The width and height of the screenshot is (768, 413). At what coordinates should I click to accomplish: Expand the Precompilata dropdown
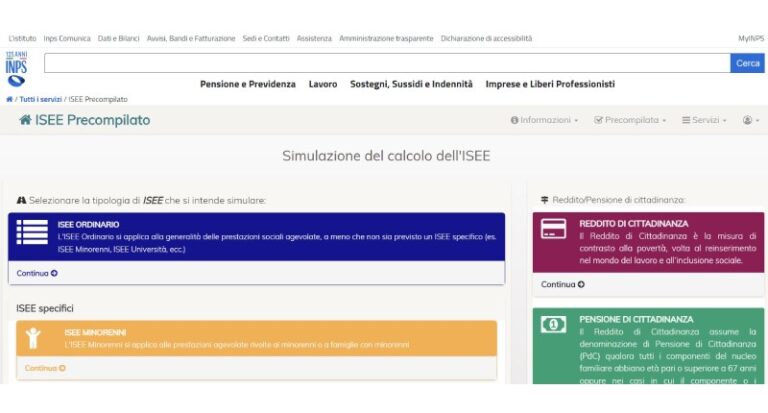(630, 120)
